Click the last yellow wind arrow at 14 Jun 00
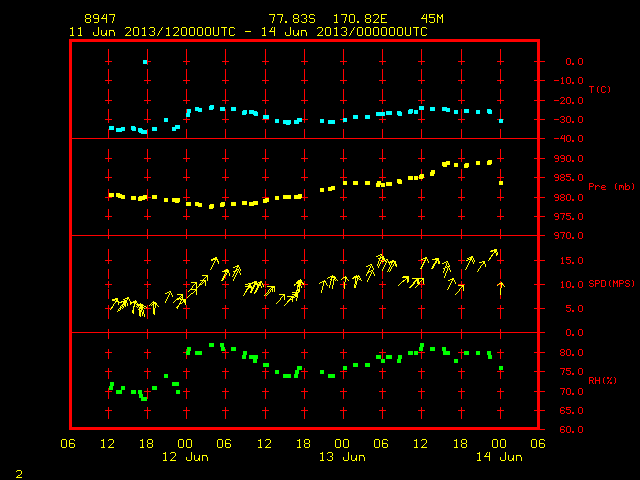Viewport: 640px width, 480px height. click(x=501, y=288)
